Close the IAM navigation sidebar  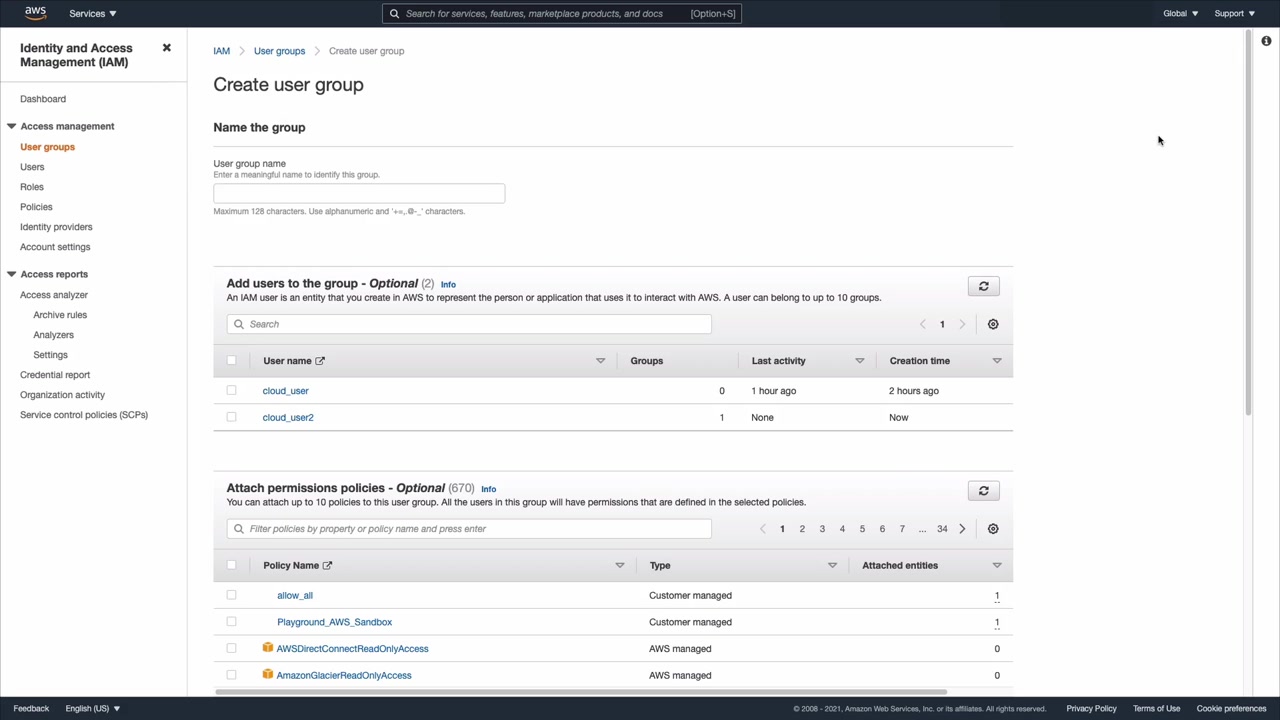point(167,48)
